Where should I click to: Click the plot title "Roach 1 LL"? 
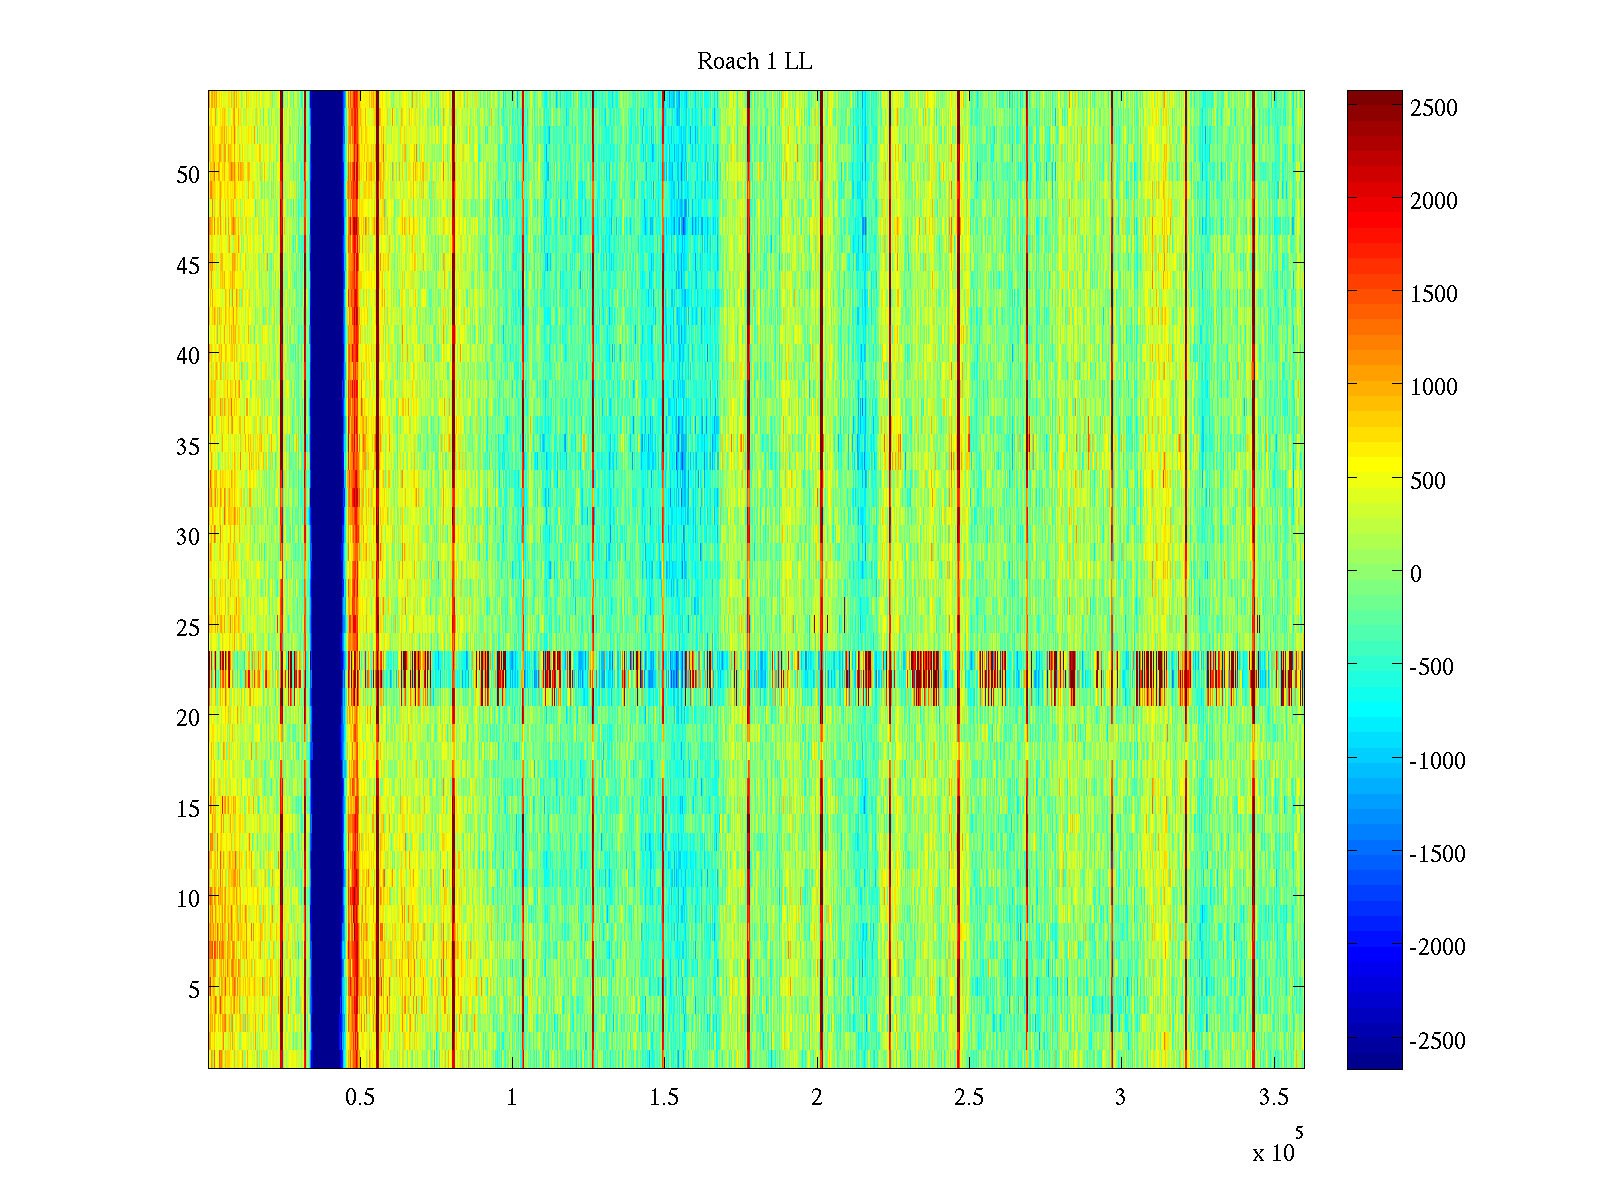point(754,62)
